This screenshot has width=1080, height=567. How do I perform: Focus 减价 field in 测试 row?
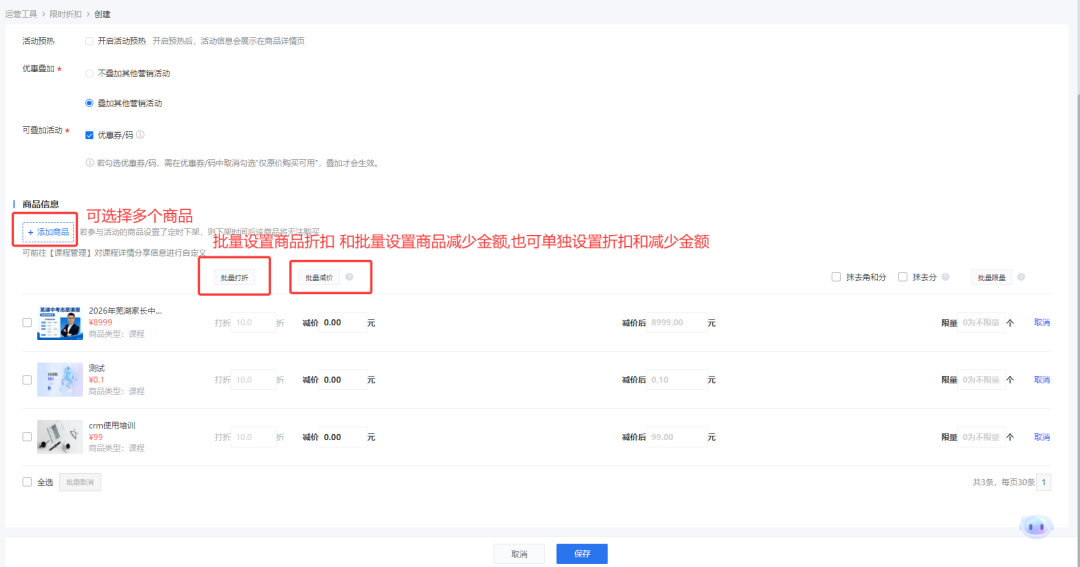click(x=343, y=380)
